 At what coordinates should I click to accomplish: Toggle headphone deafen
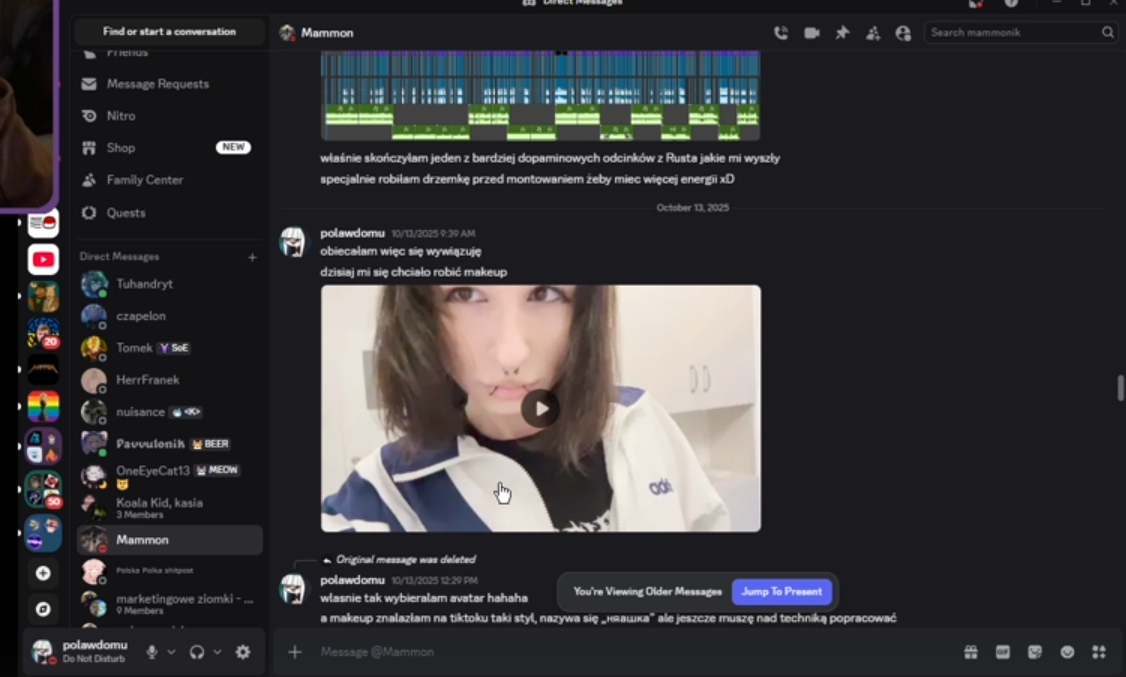(197, 652)
